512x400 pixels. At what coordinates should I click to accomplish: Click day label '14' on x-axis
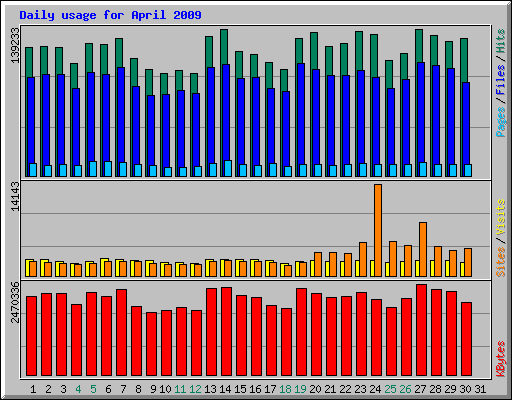(x=225, y=389)
